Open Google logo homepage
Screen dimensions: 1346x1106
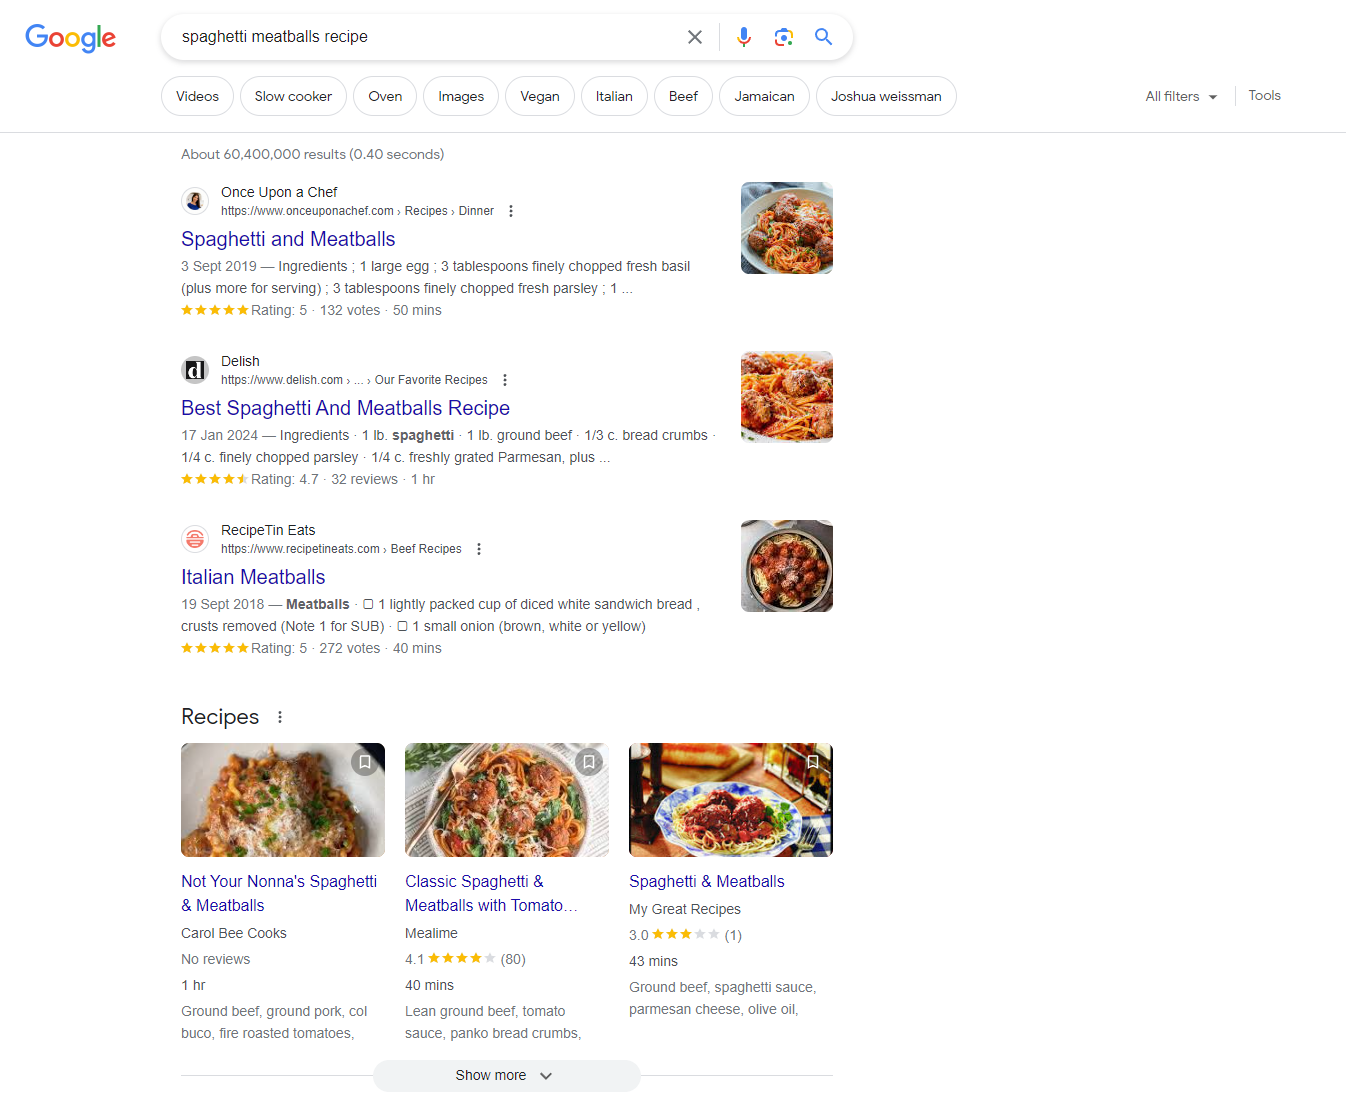click(70, 38)
